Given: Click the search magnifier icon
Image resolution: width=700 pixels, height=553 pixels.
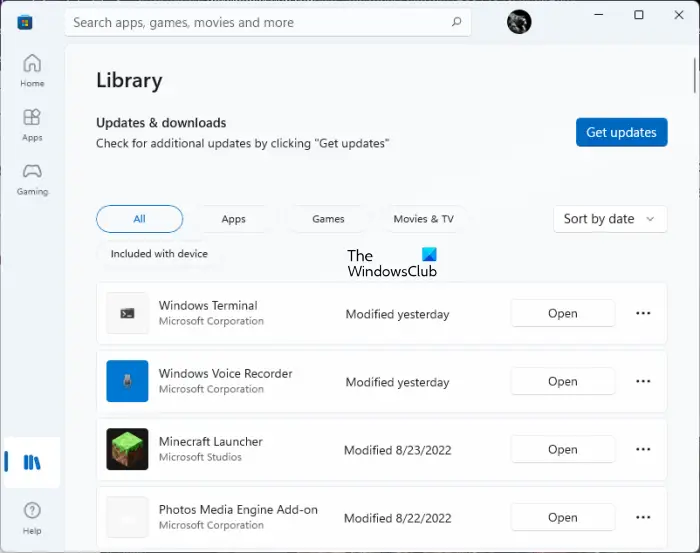Looking at the screenshot, I should [456, 22].
